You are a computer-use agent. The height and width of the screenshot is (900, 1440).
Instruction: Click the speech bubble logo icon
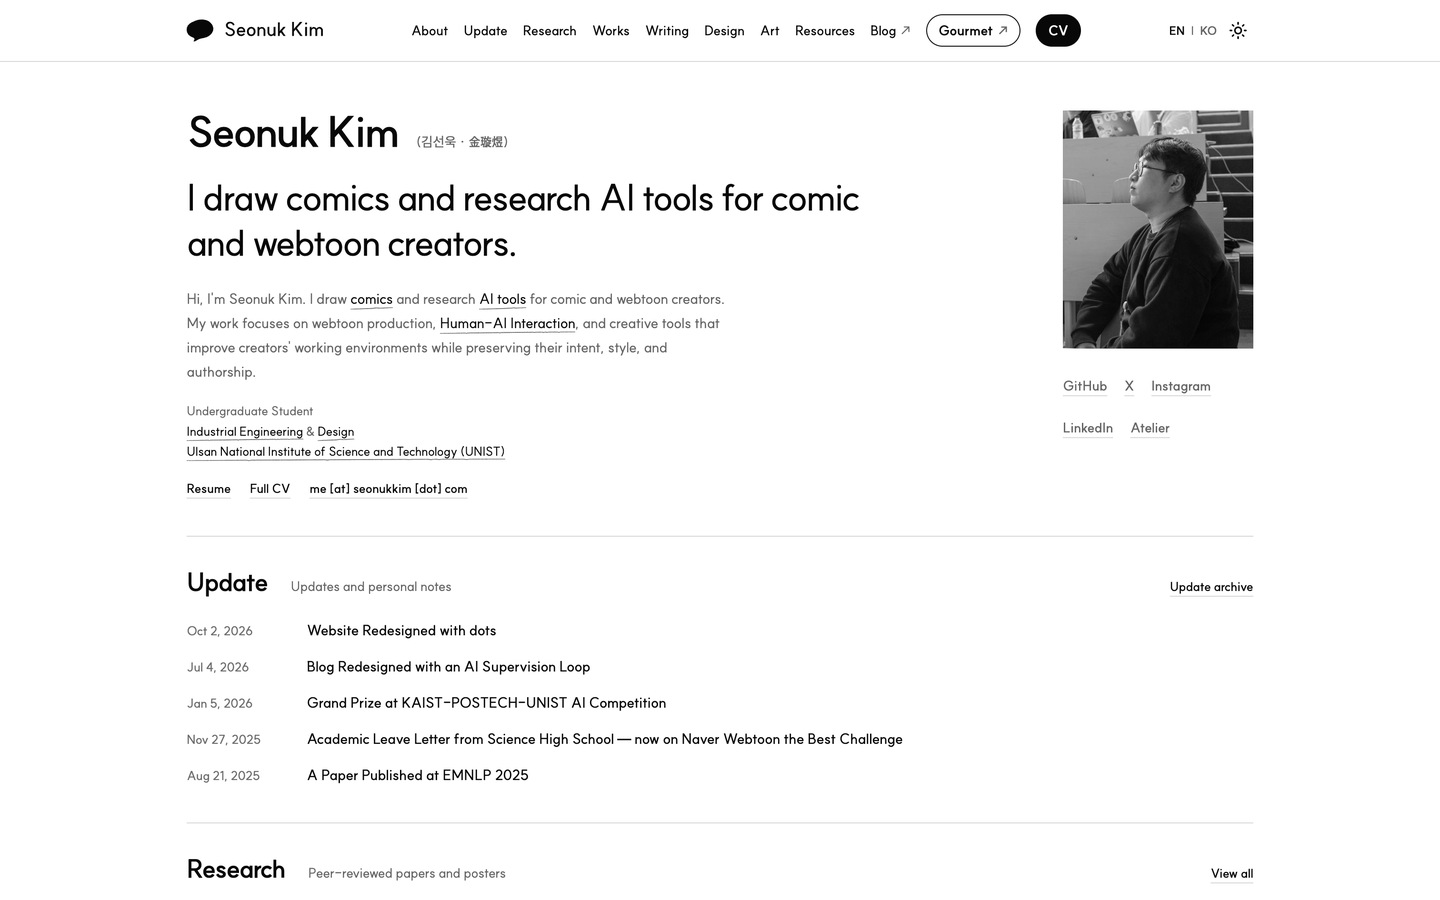tap(200, 31)
